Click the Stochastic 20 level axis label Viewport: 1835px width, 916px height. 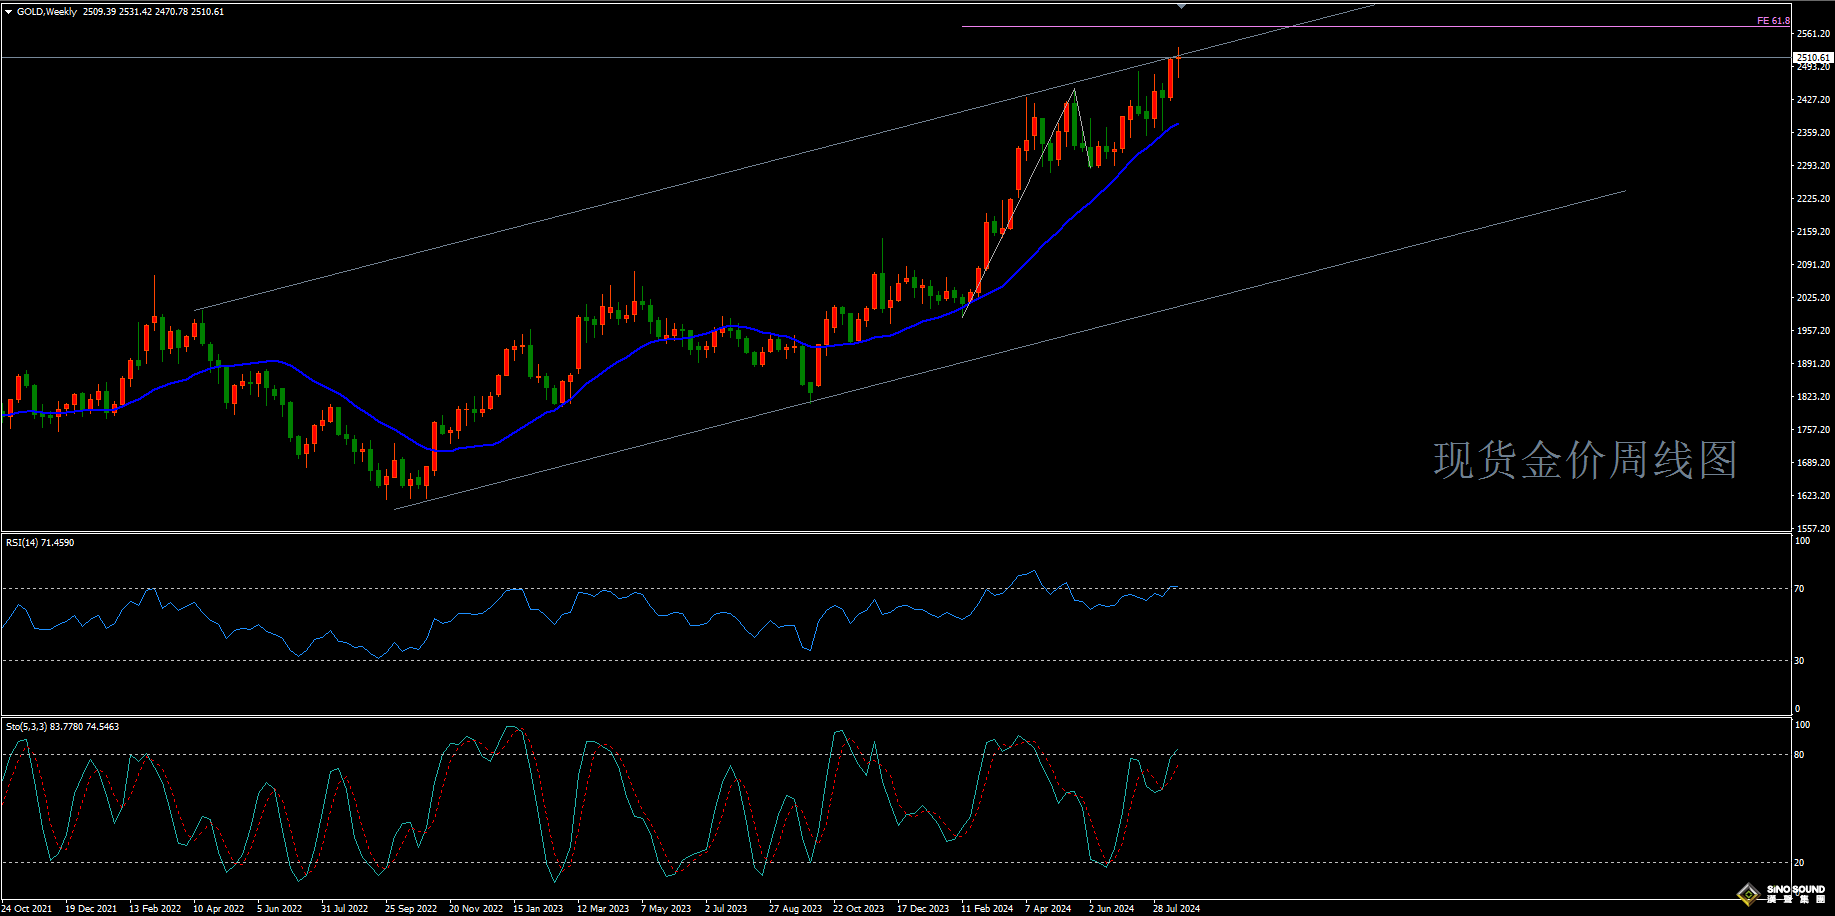click(x=1799, y=863)
